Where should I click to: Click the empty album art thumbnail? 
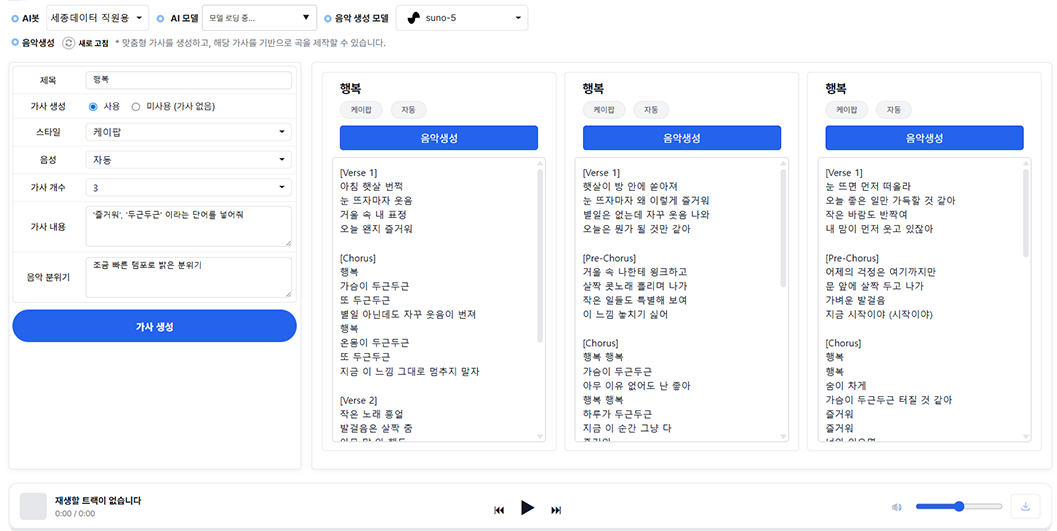click(33, 506)
